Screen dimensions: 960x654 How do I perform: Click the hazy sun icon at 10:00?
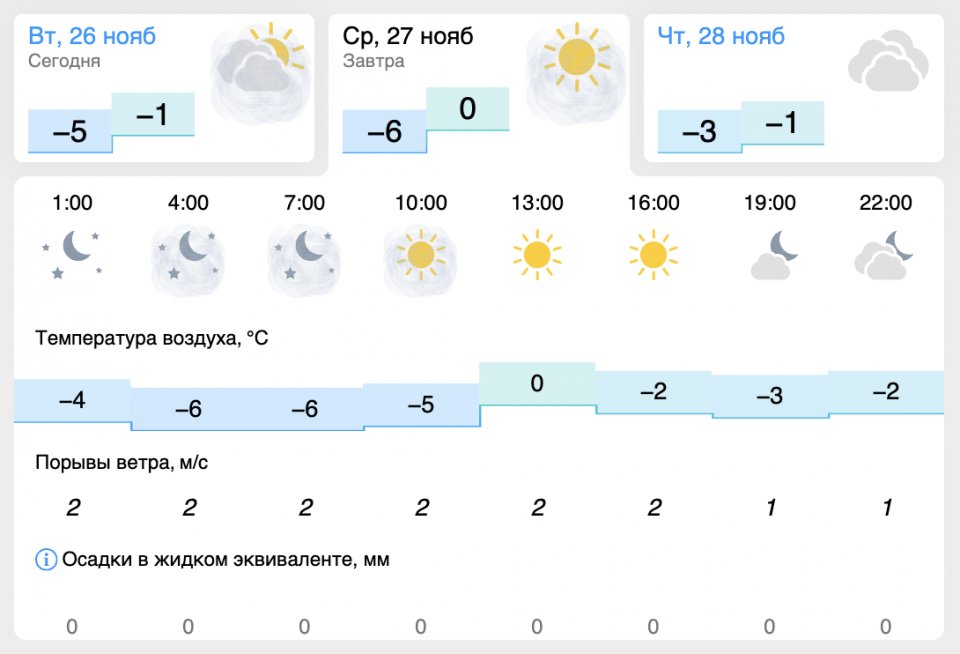(420, 256)
